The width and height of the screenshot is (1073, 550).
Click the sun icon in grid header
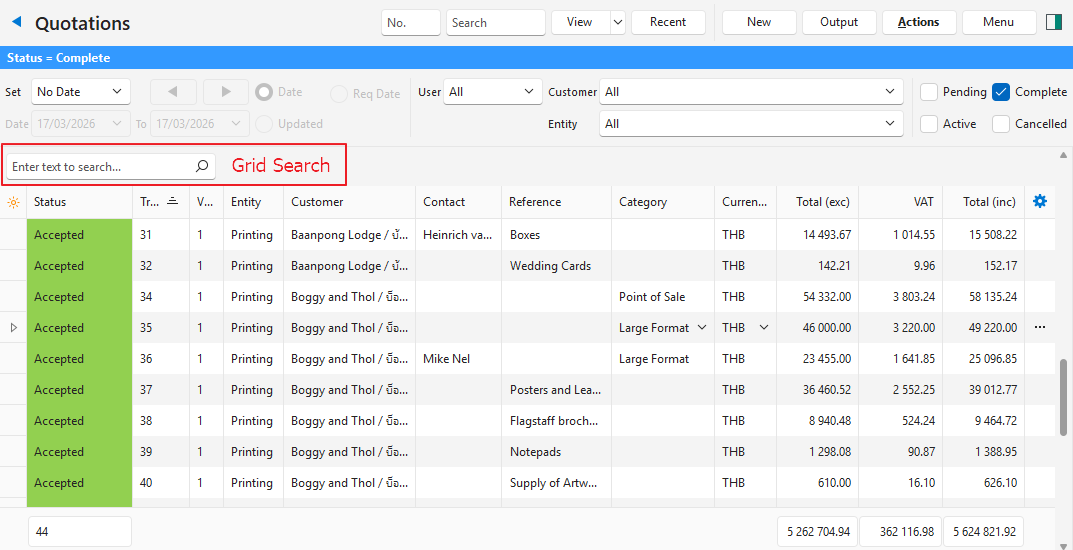click(x=13, y=202)
